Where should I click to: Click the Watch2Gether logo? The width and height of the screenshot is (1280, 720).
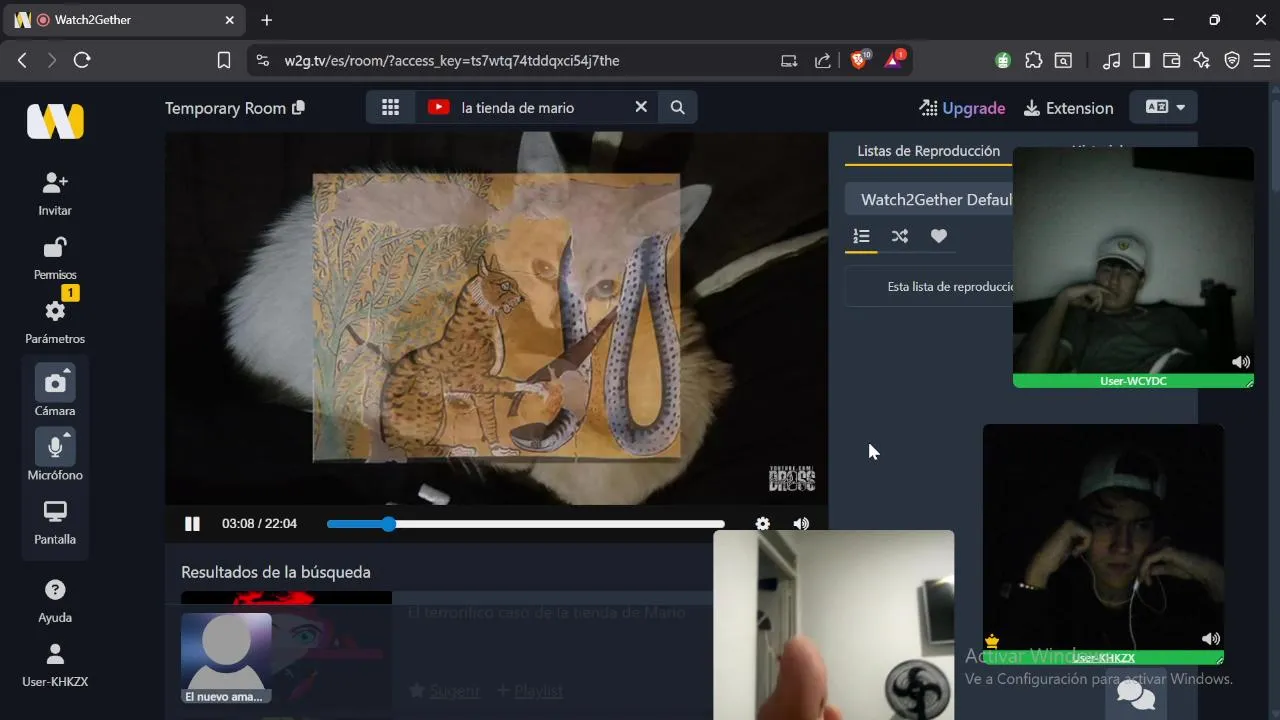(x=55, y=121)
